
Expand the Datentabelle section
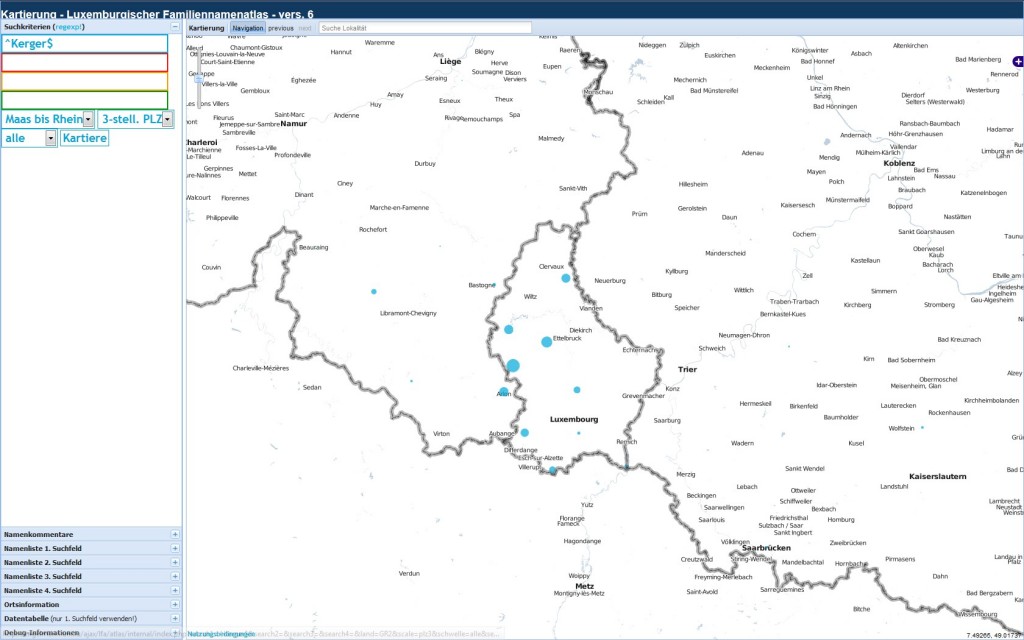(175, 619)
